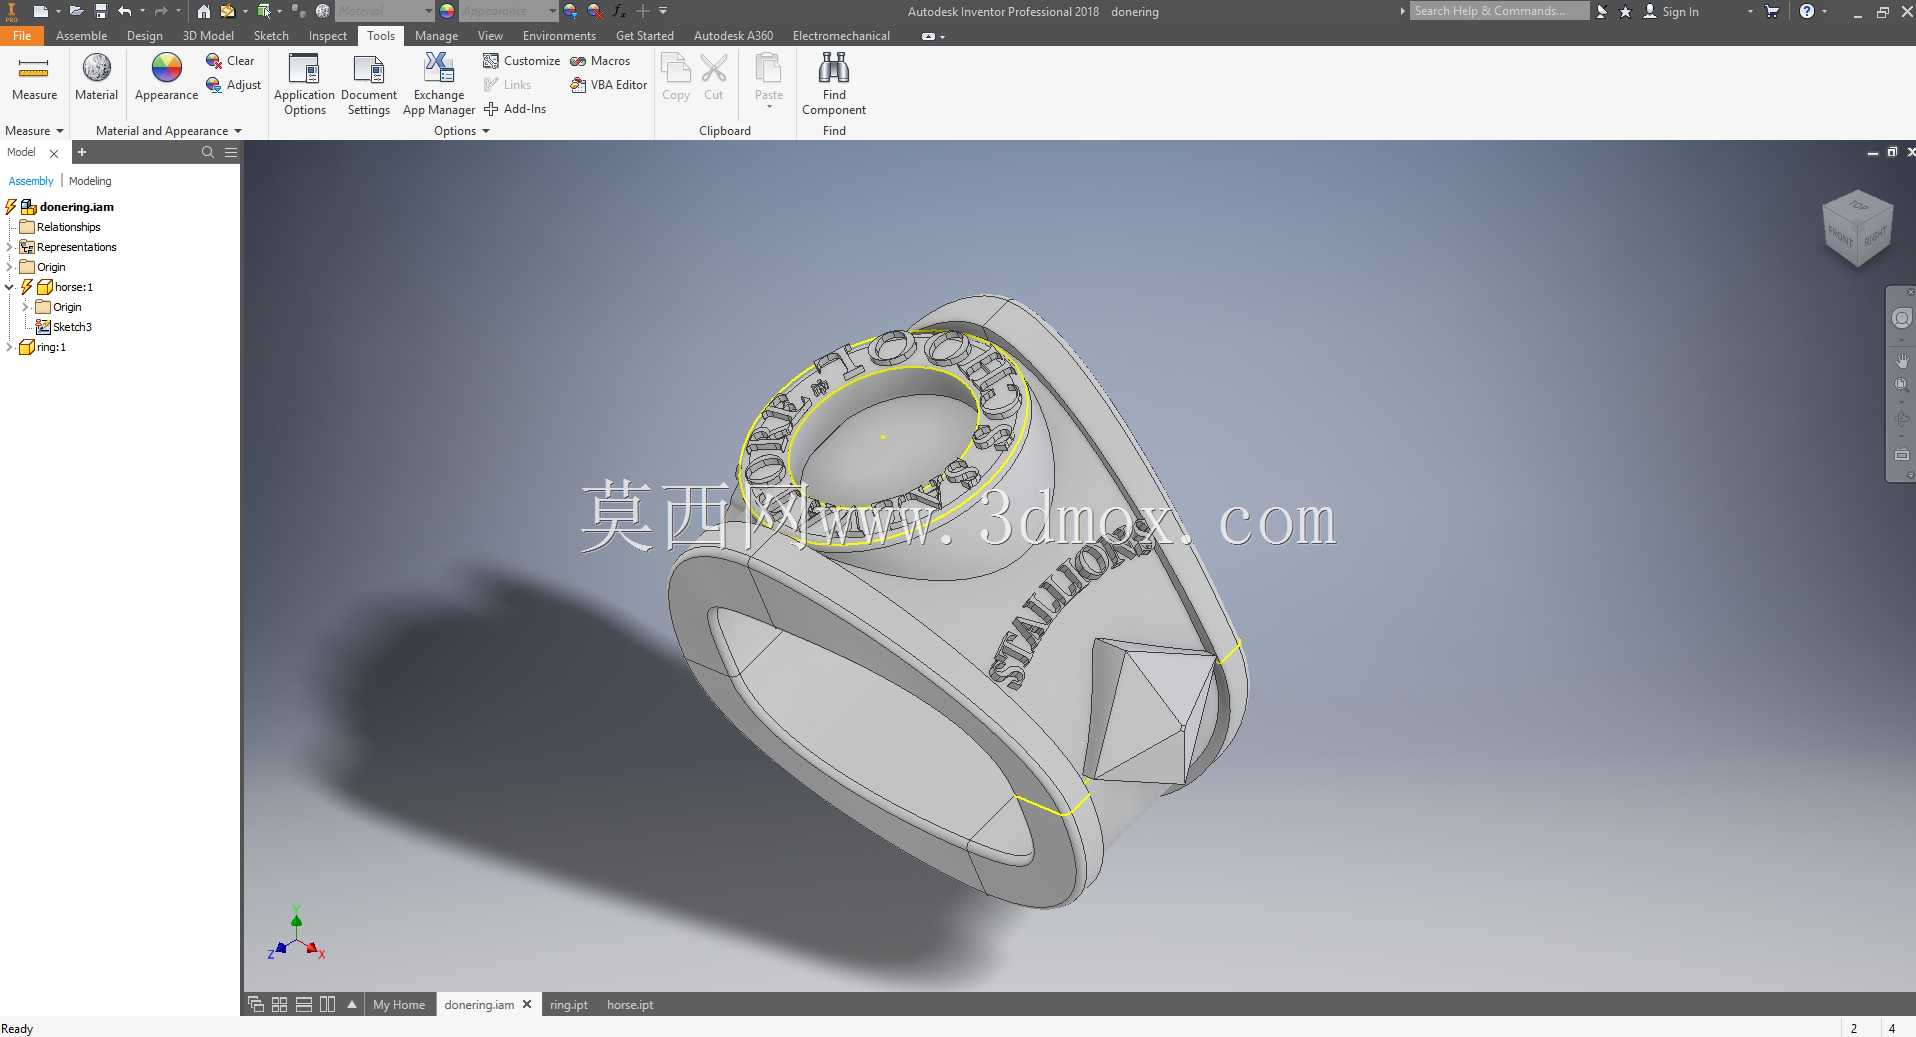Select Sketch3 in the model tree
Image resolution: width=1916 pixels, height=1037 pixels.
click(64, 327)
